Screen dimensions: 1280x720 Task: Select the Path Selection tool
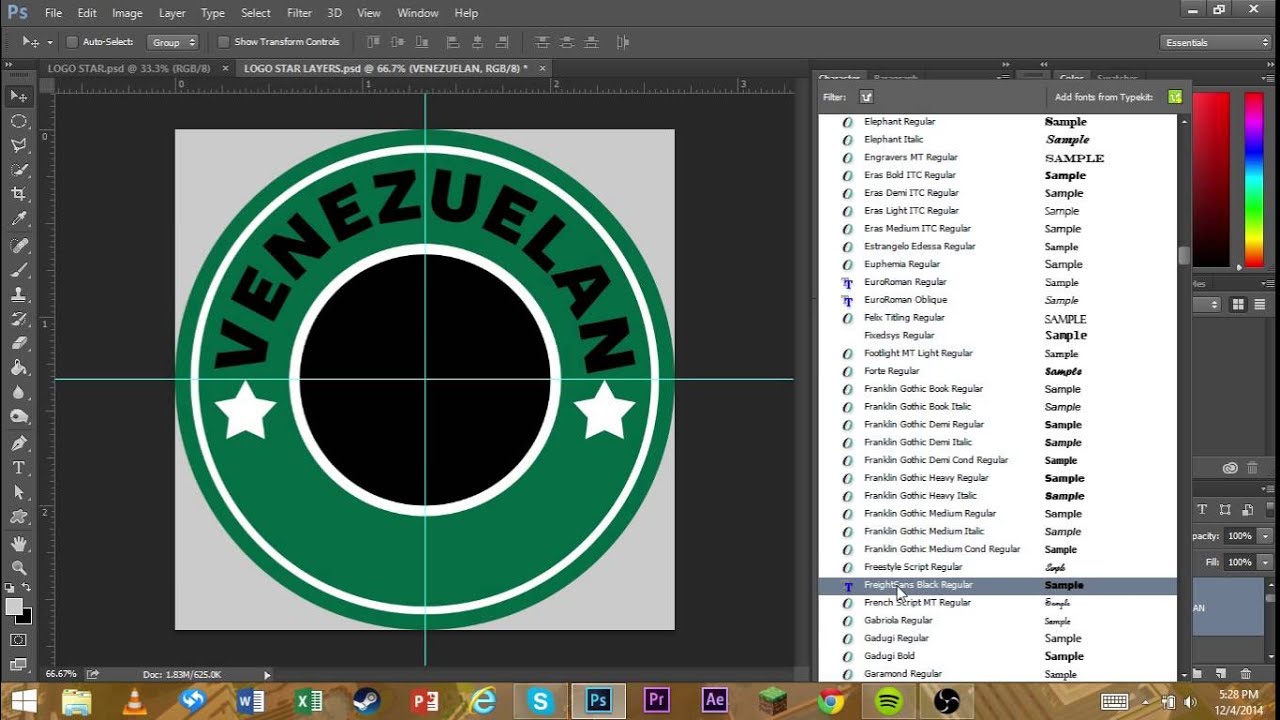(x=19, y=493)
